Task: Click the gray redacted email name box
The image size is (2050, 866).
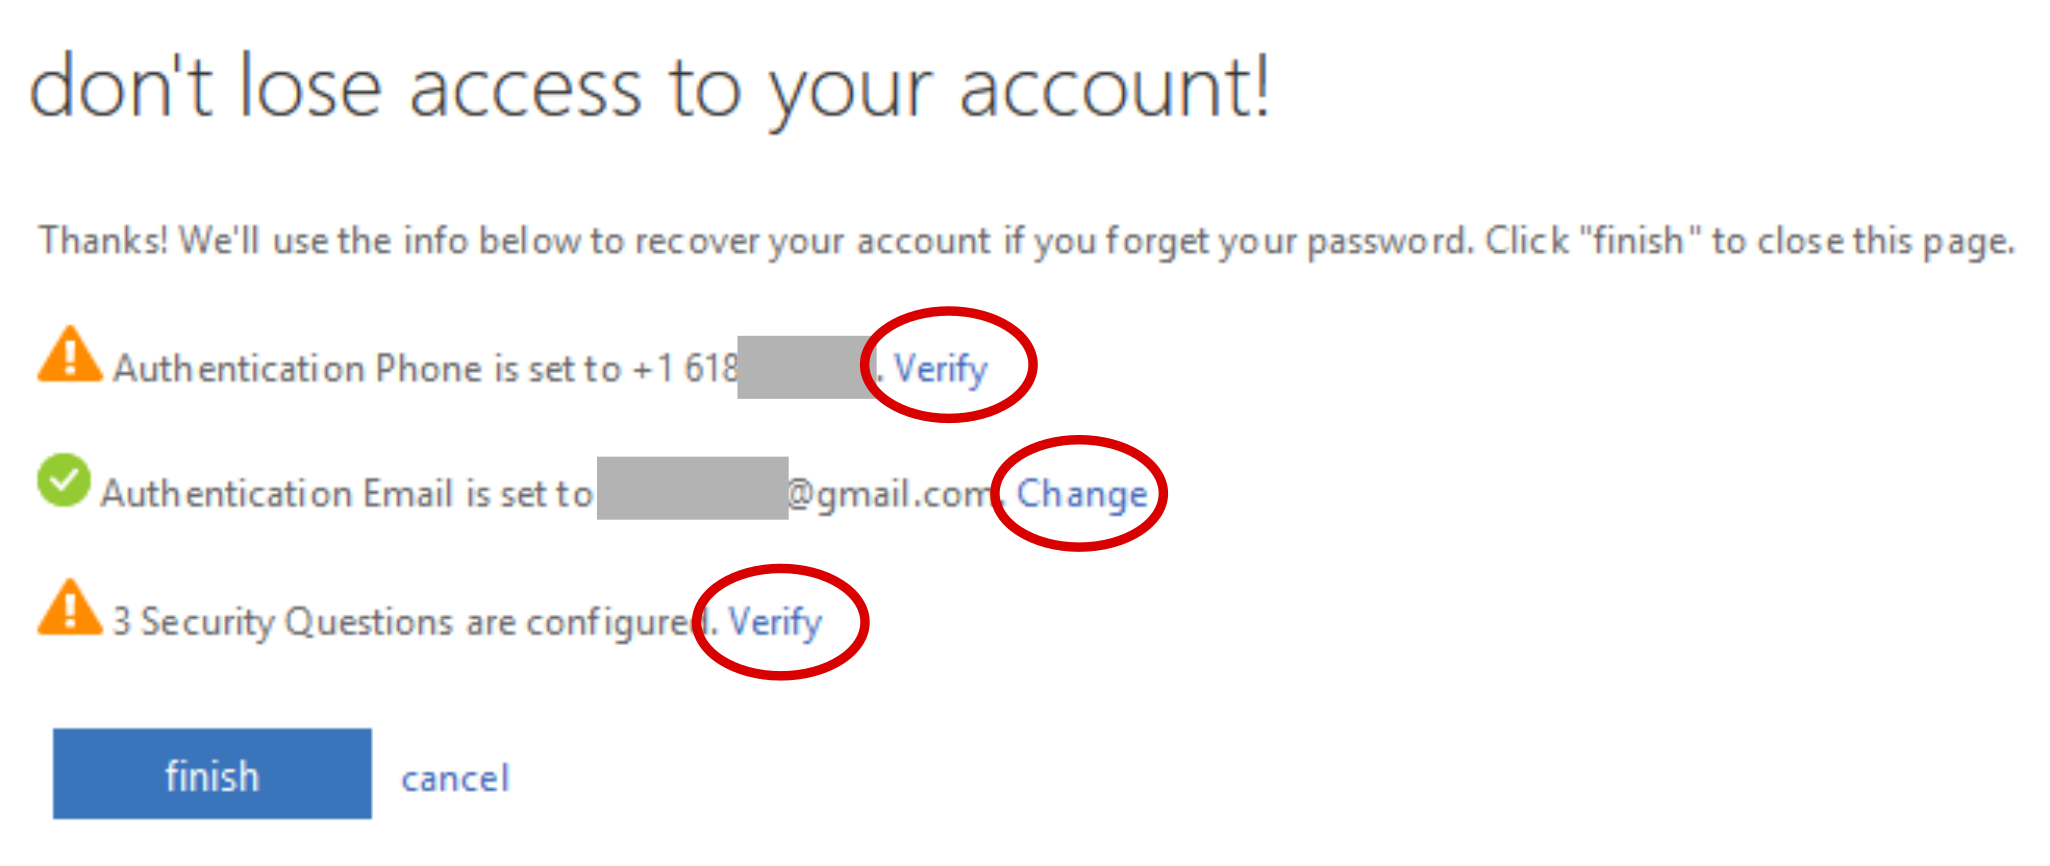Action: 692,488
